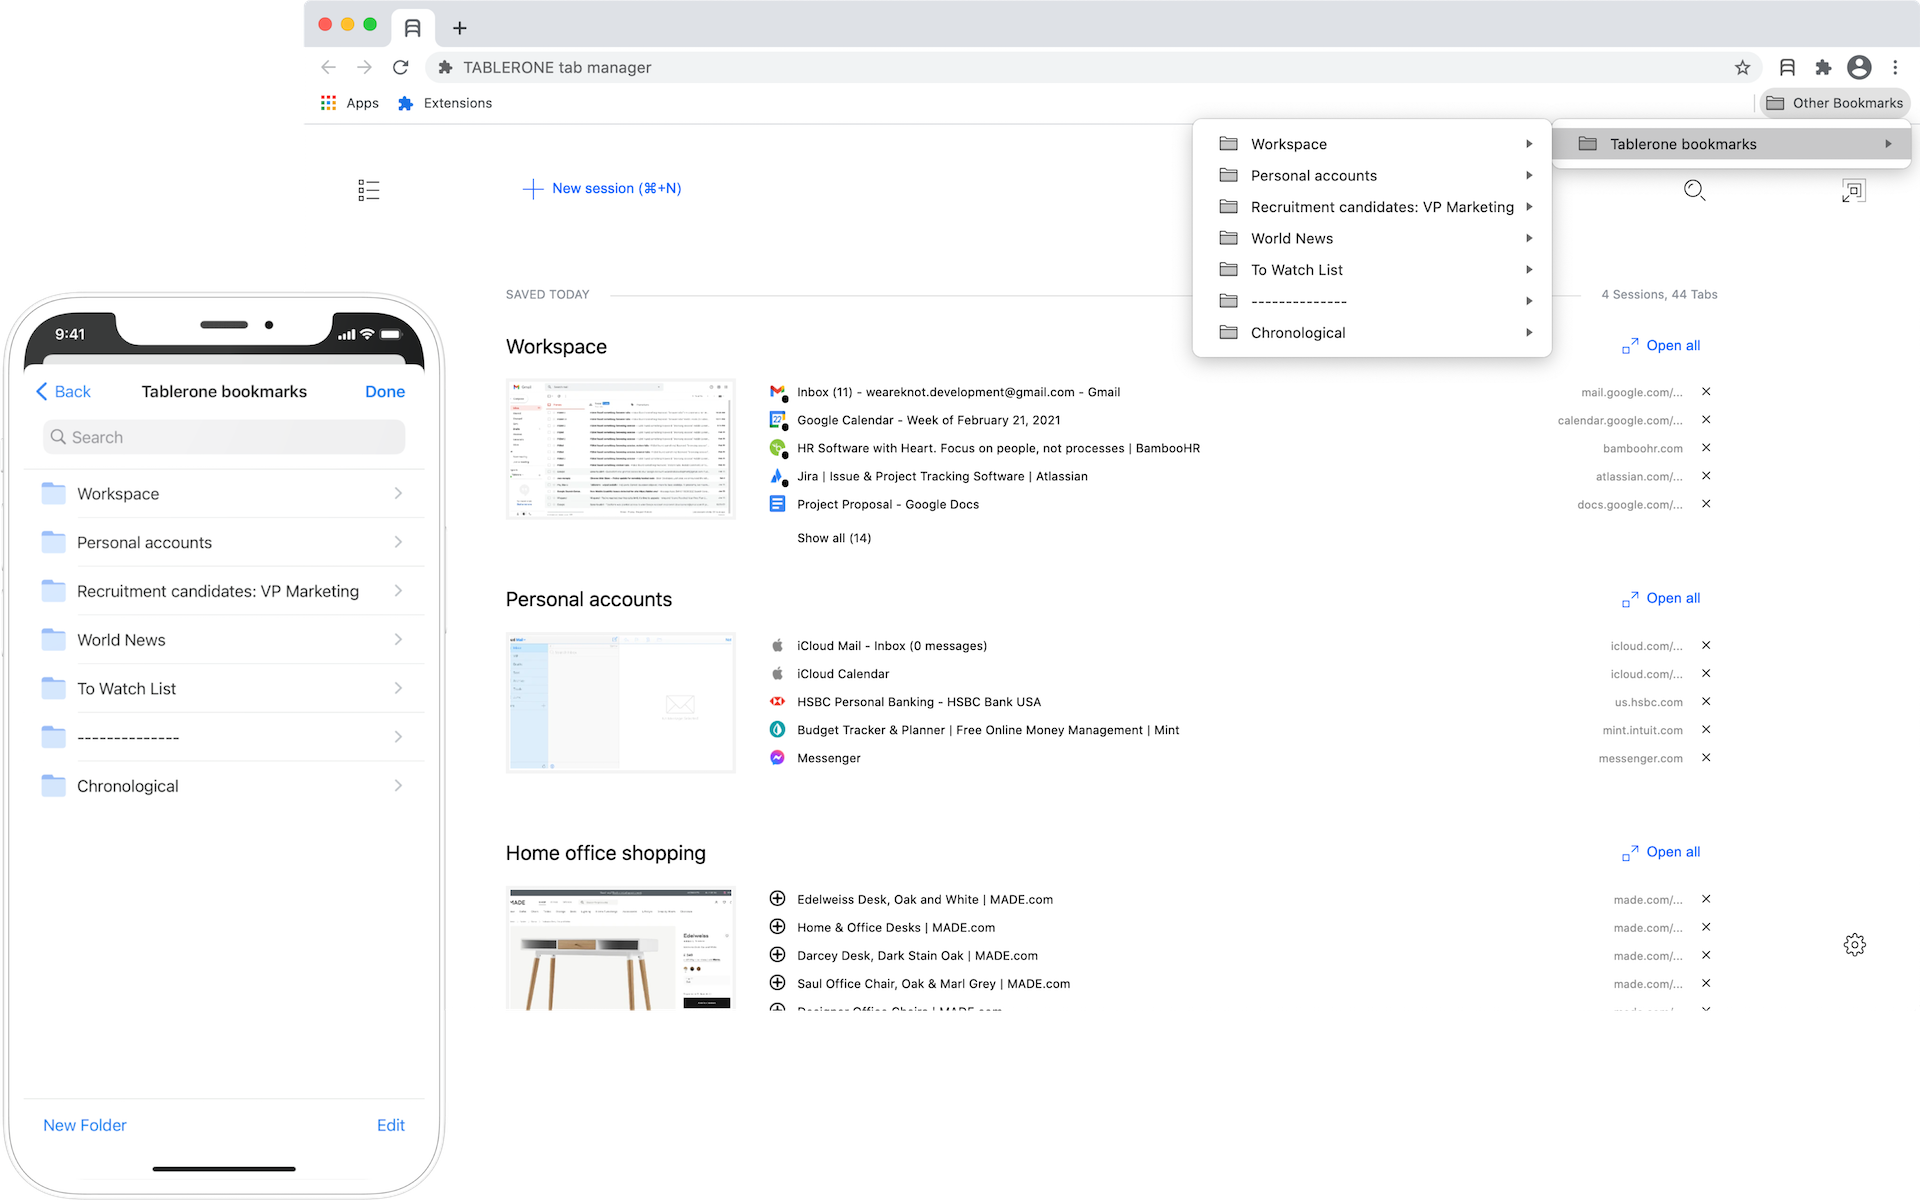Bookmark page with the star icon
The height and width of the screenshot is (1200, 1920).
click(x=1742, y=67)
